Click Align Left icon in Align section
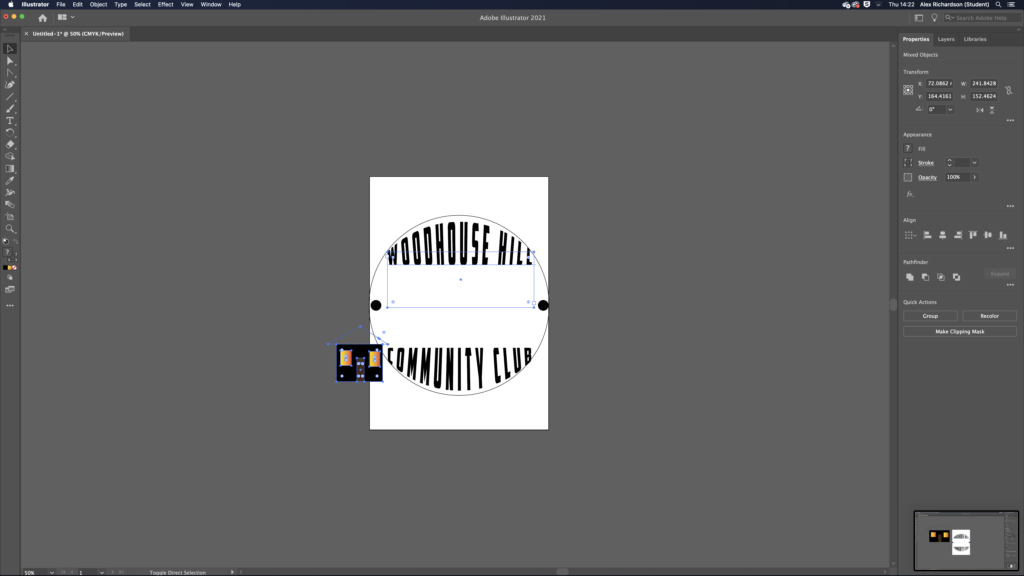1024x576 pixels. tap(927, 235)
